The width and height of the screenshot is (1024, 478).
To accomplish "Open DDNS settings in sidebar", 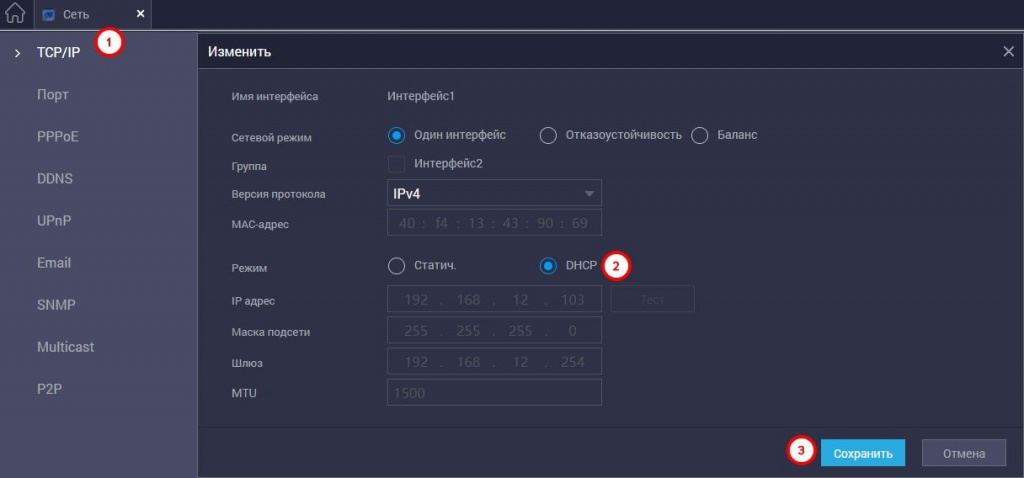I will pyautogui.click(x=55, y=179).
